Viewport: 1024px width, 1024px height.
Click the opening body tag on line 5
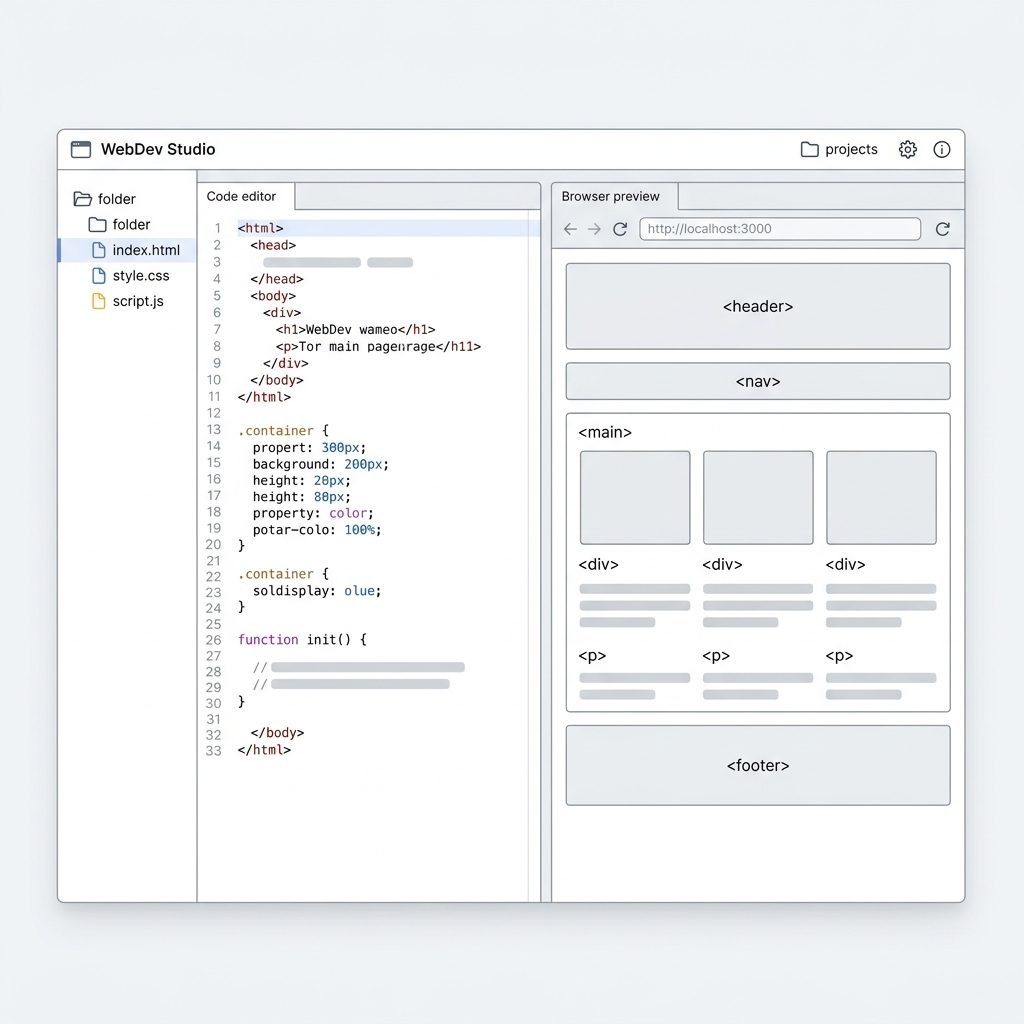pos(273,296)
